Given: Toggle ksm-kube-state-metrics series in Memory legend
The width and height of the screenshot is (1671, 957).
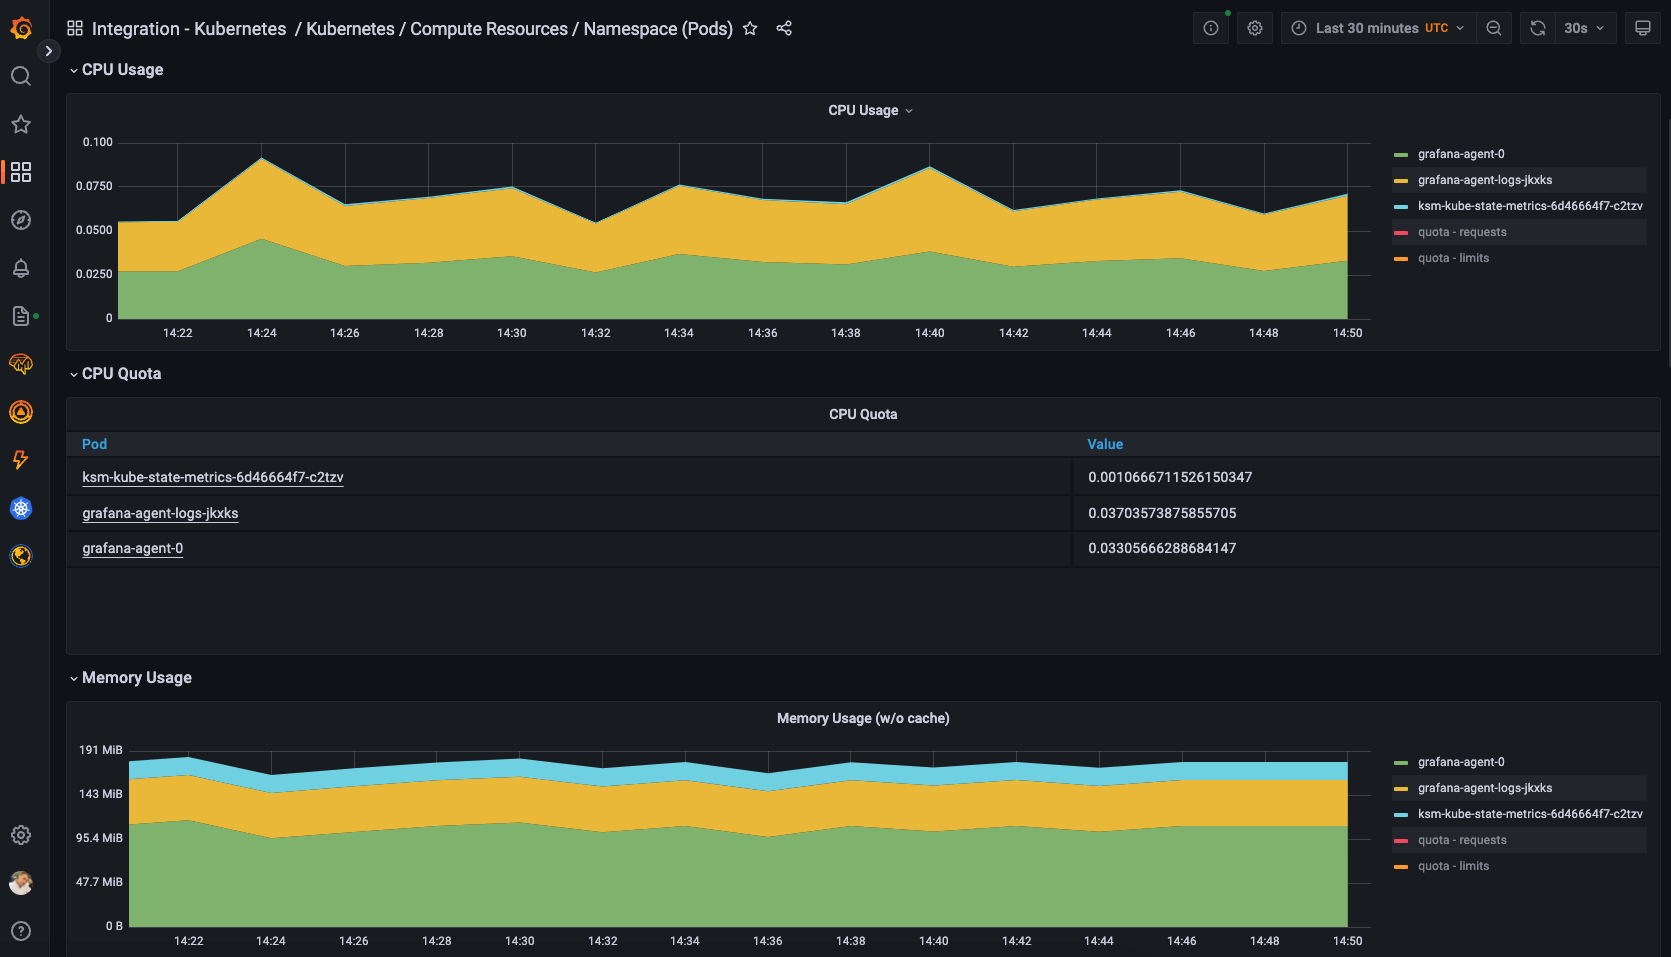Looking at the screenshot, I should (x=1529, y=813).
